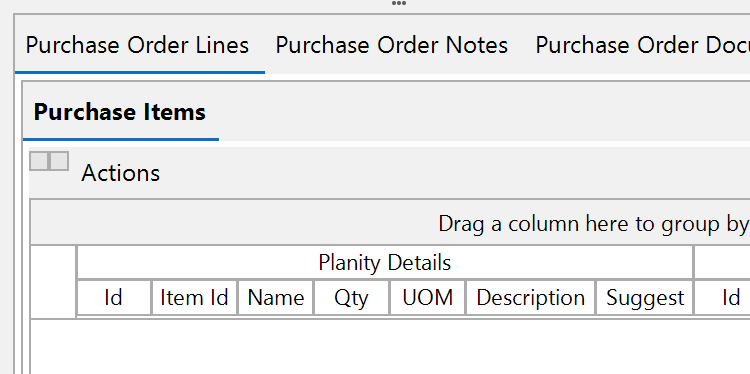Click the toolbar grip icon beside Actions
The image size is (750, 374).
(x=49, y=161)
